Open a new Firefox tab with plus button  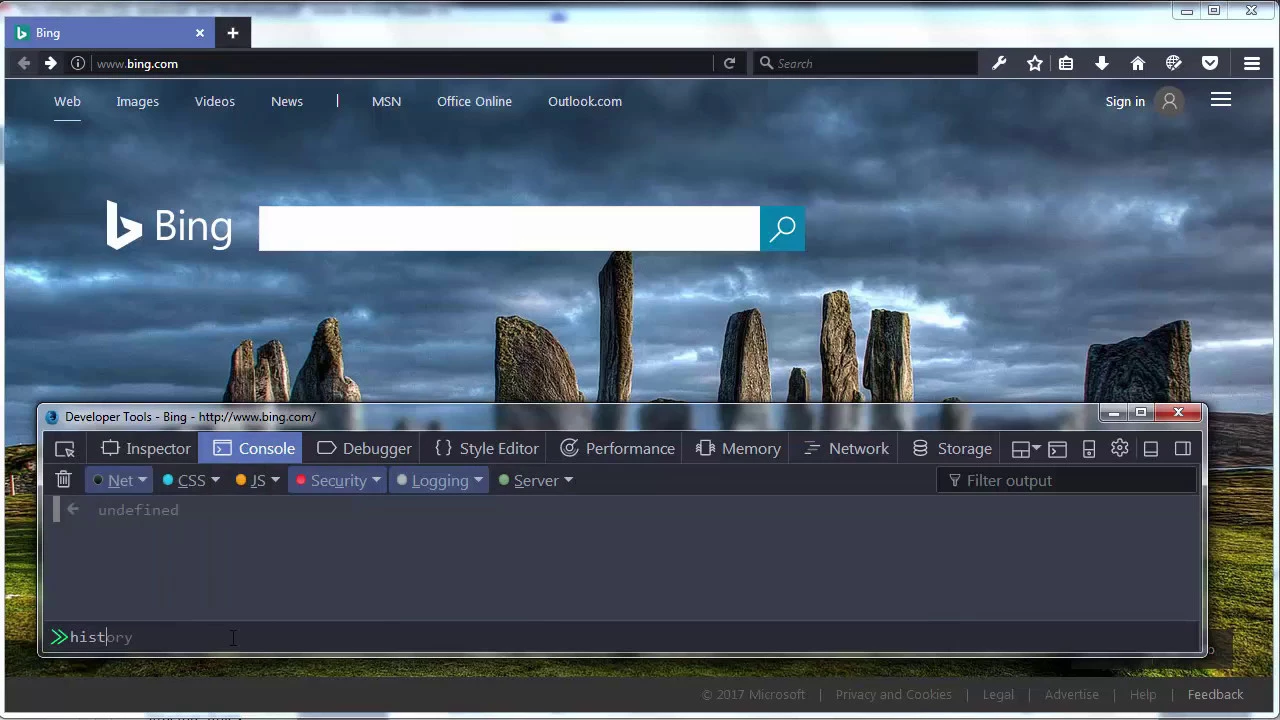point(232,33)
